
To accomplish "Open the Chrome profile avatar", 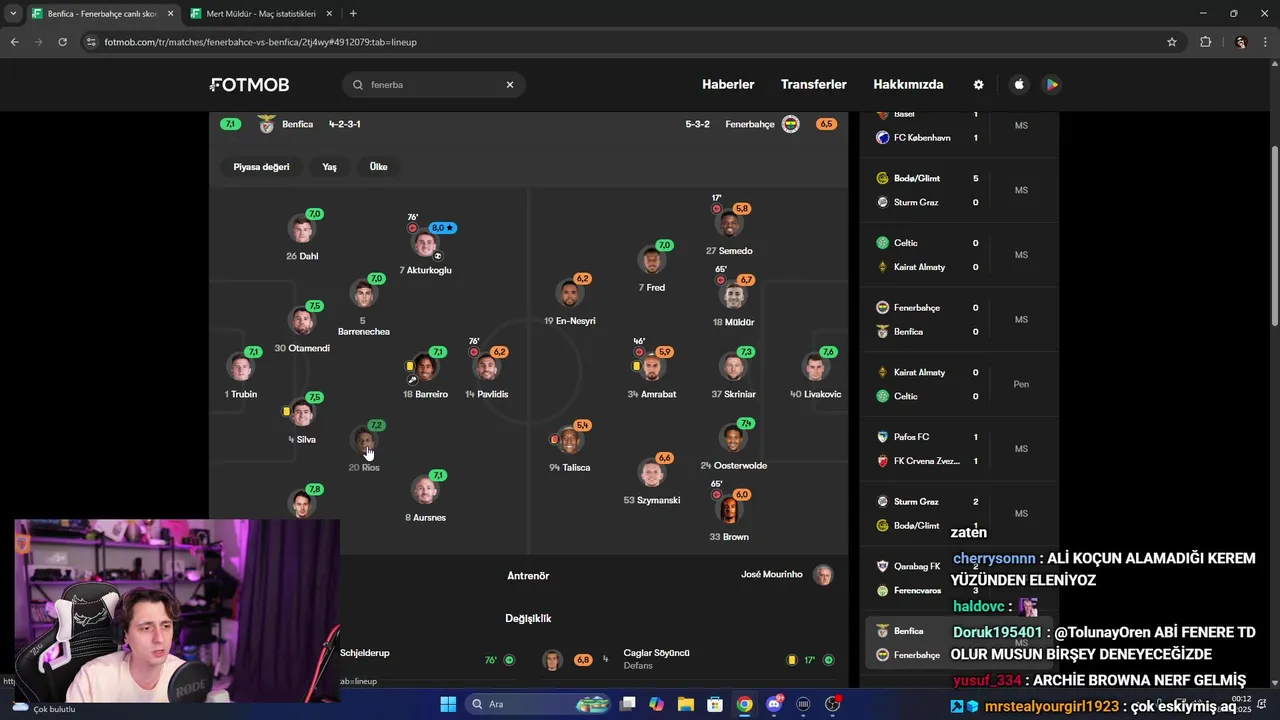I will (1241, 42).
